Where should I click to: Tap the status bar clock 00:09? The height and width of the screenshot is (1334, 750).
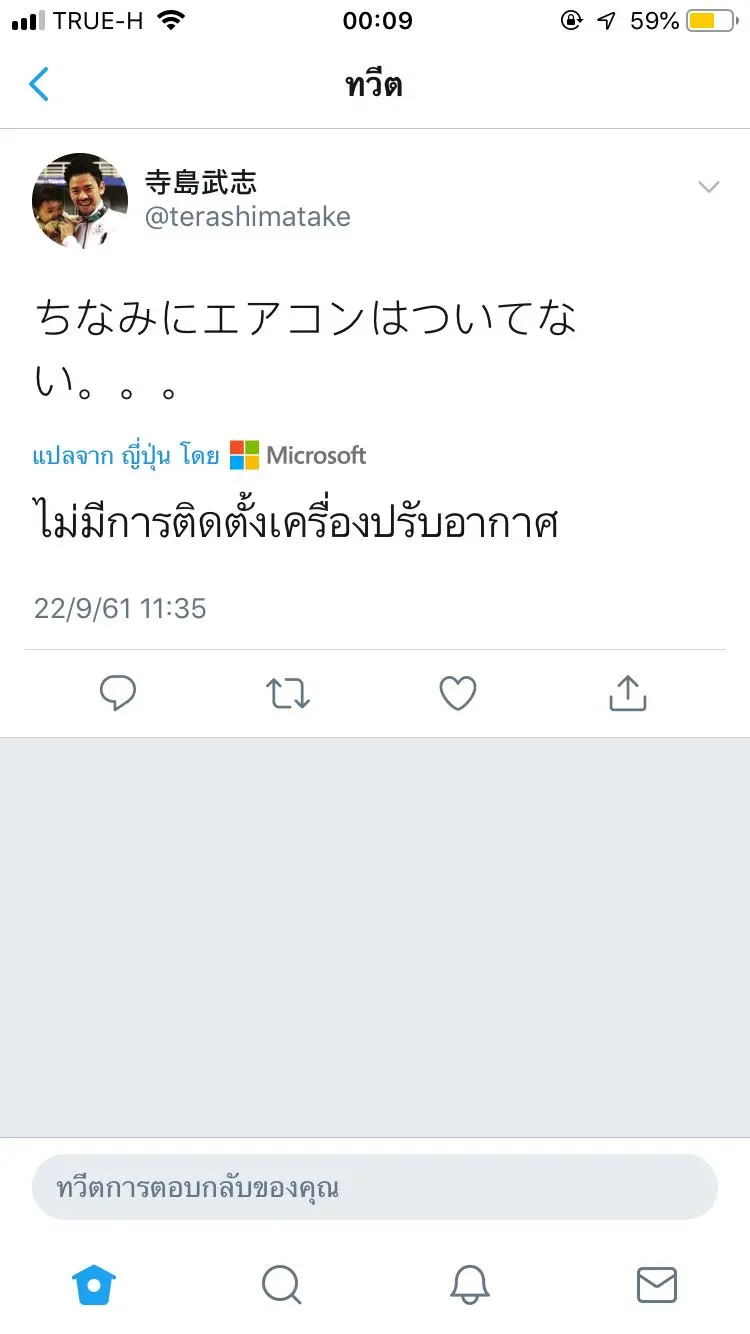pos(377,21)
